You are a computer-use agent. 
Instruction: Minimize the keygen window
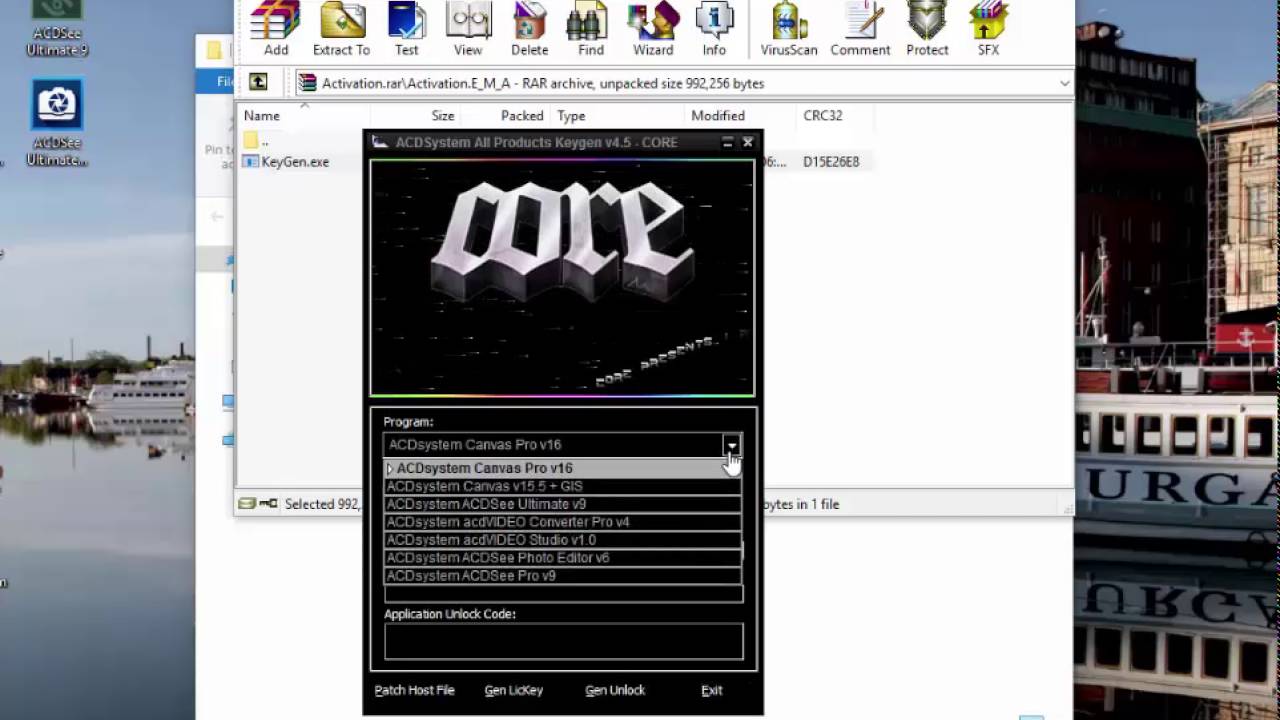(728, 142)
